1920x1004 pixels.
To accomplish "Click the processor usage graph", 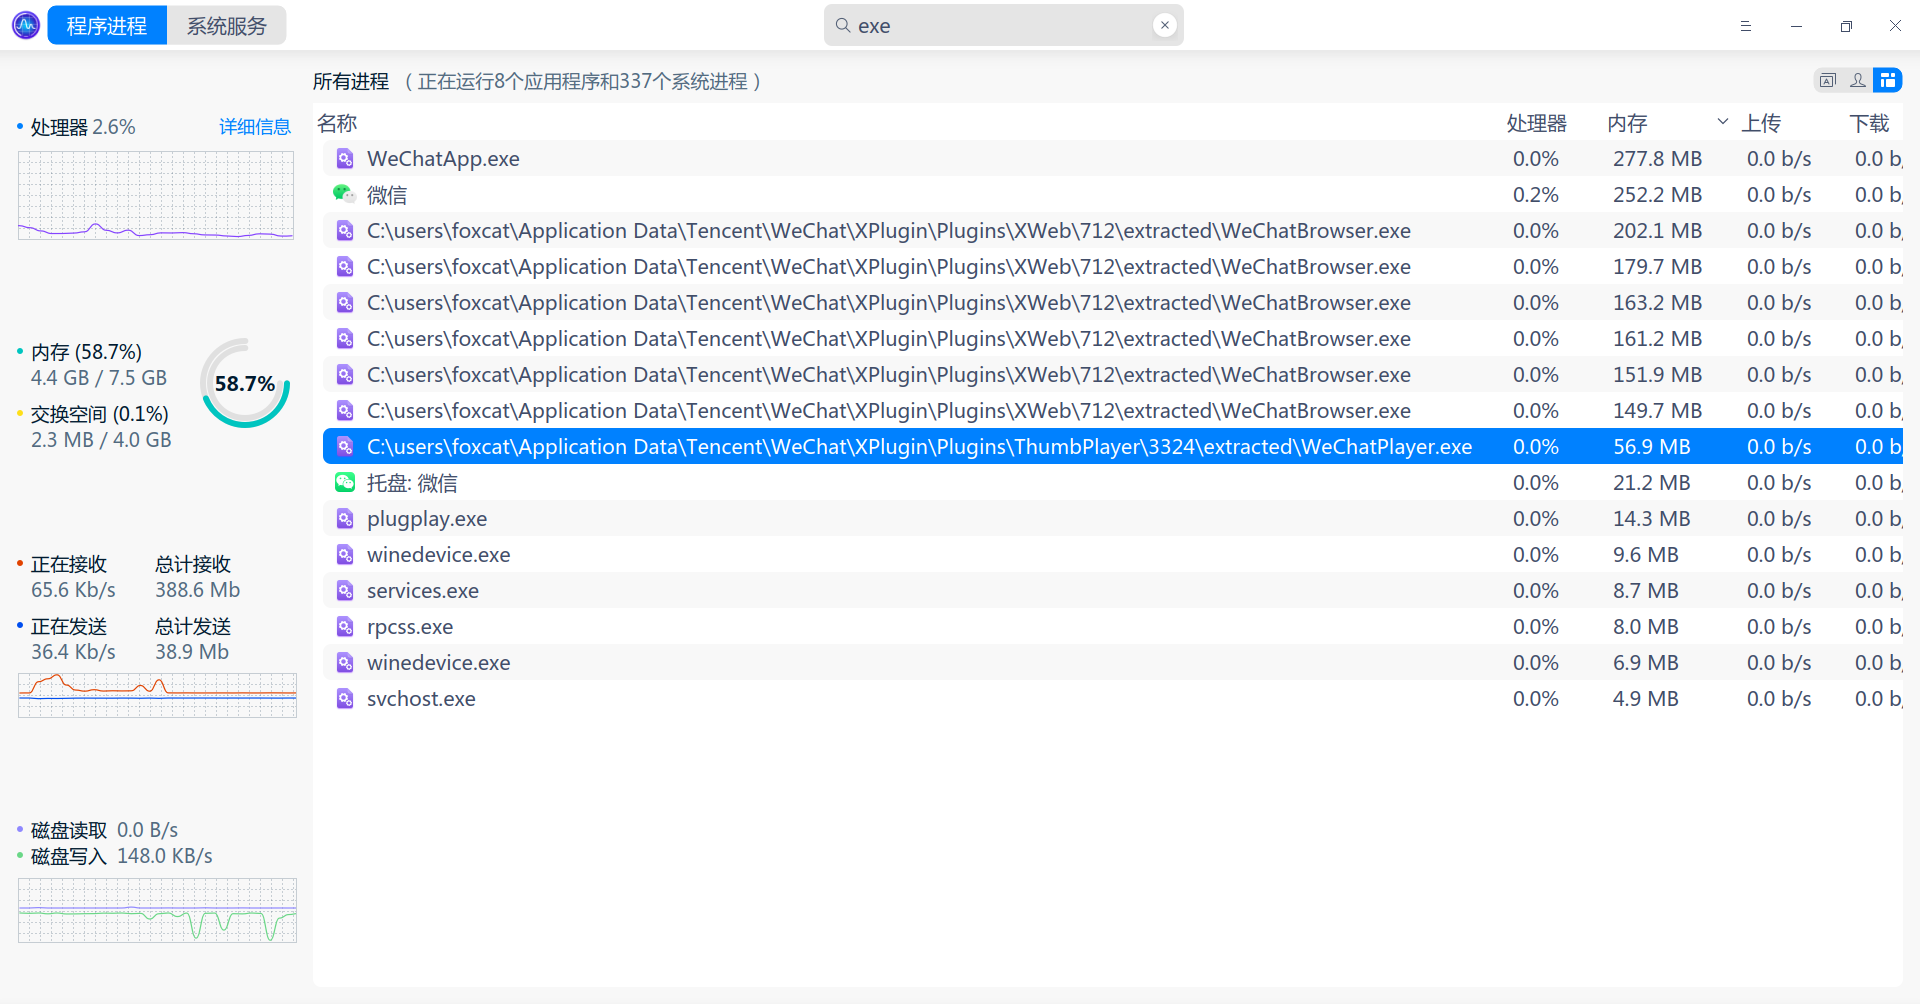I will click(x=156, y=195).
